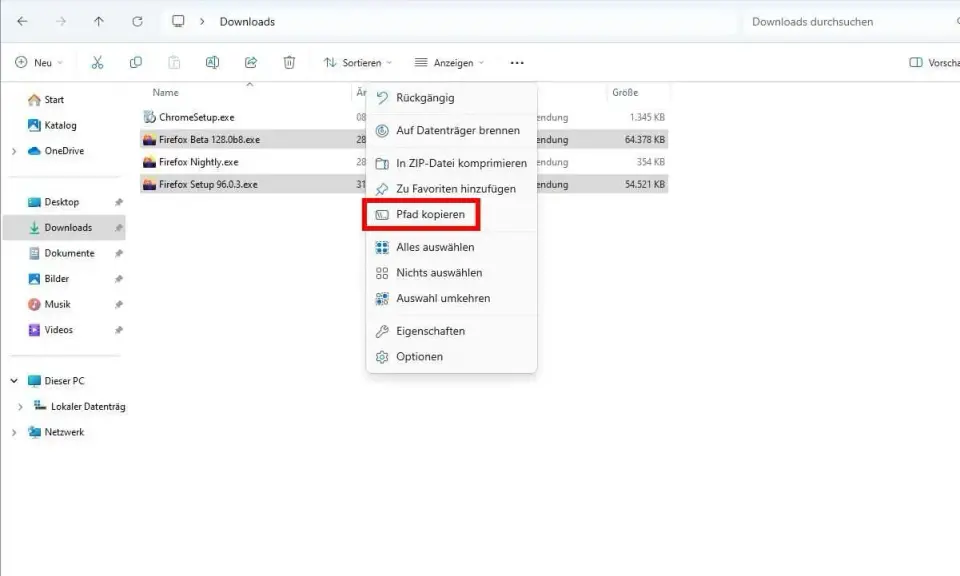Choose 'Zu Favoriten hinzufügen' menu entry
Screen dimensions: 960x576
tap(451, 189)
